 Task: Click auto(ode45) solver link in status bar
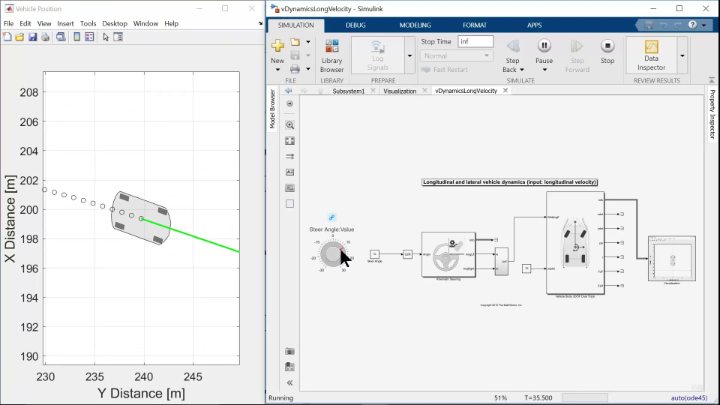(x=689, y=398)
